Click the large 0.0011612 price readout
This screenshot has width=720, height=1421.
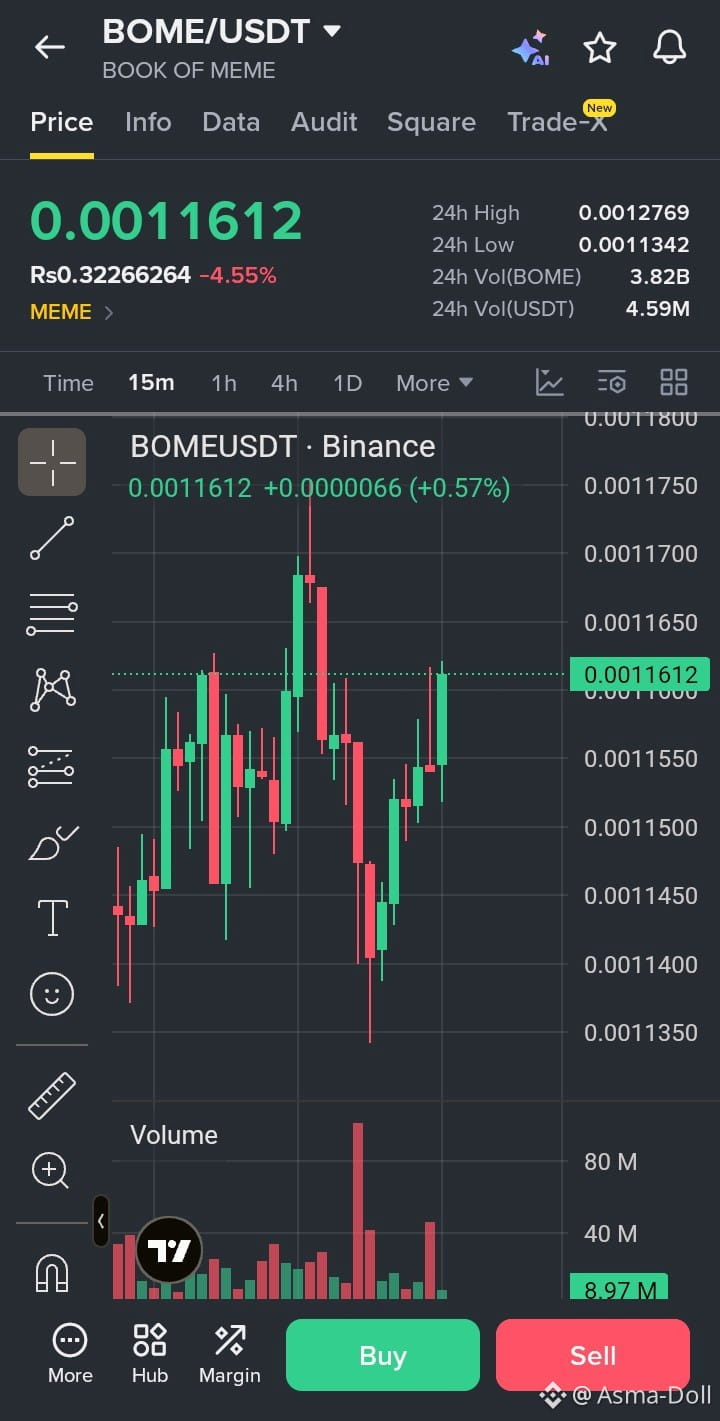click(166, 221)
